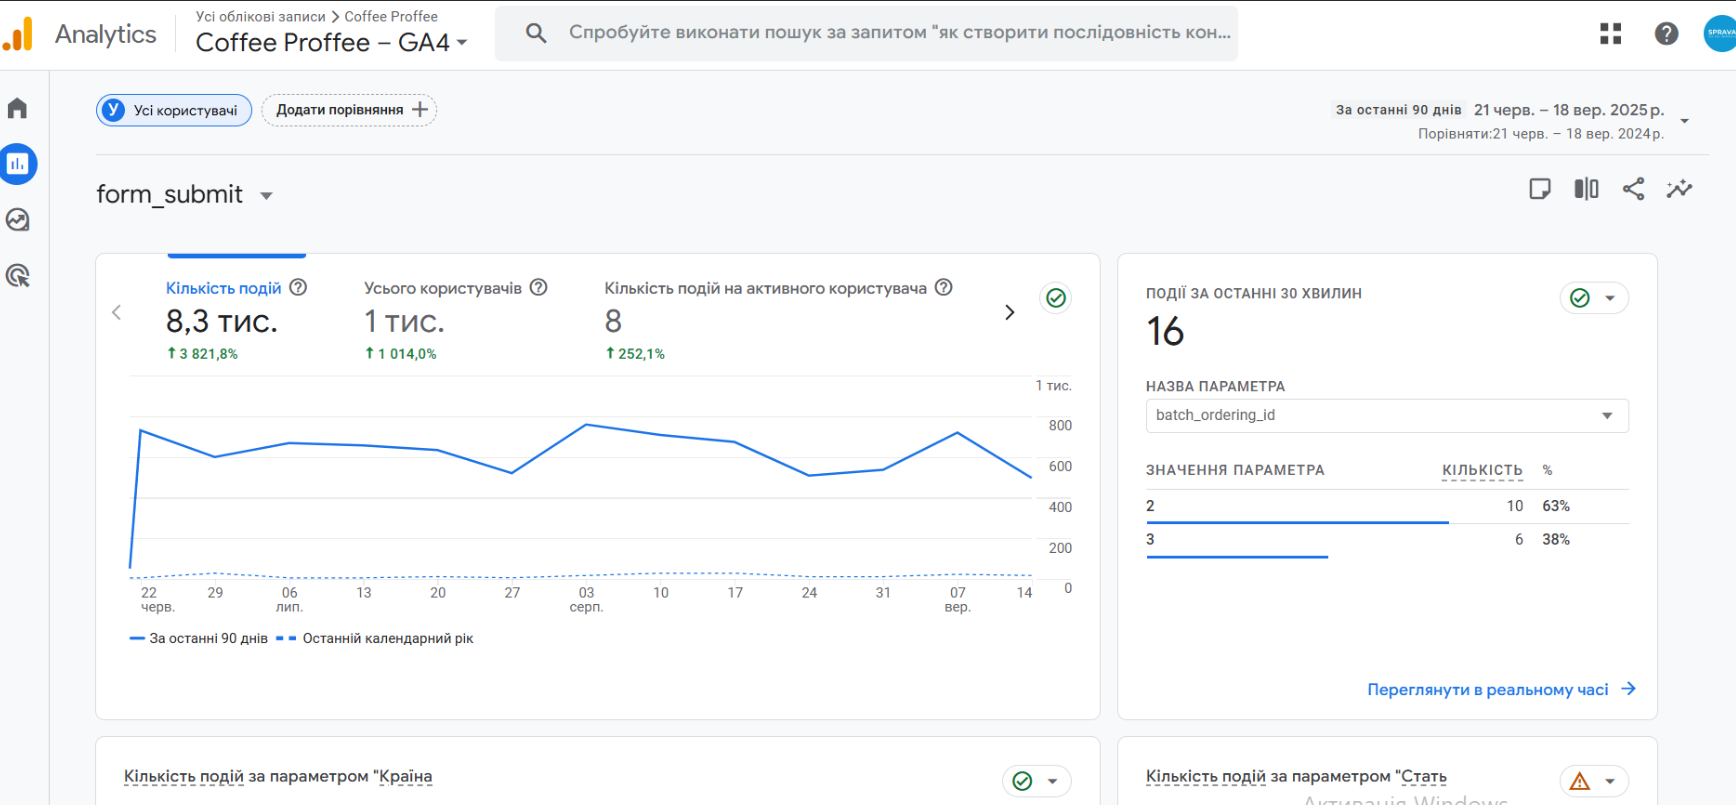Click the edit comparisons icon
Screen dimensions: 1736x805
(1586, 189)
